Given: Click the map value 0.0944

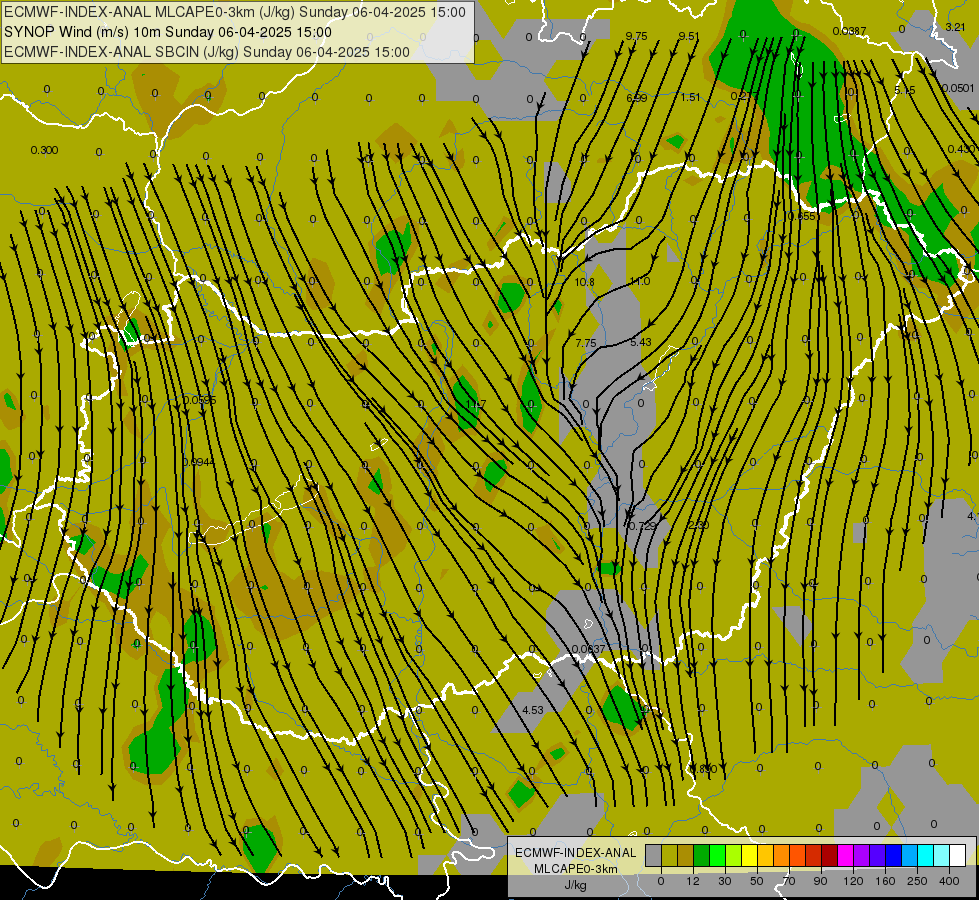Looking at the screenshot, I should point(199,462).
